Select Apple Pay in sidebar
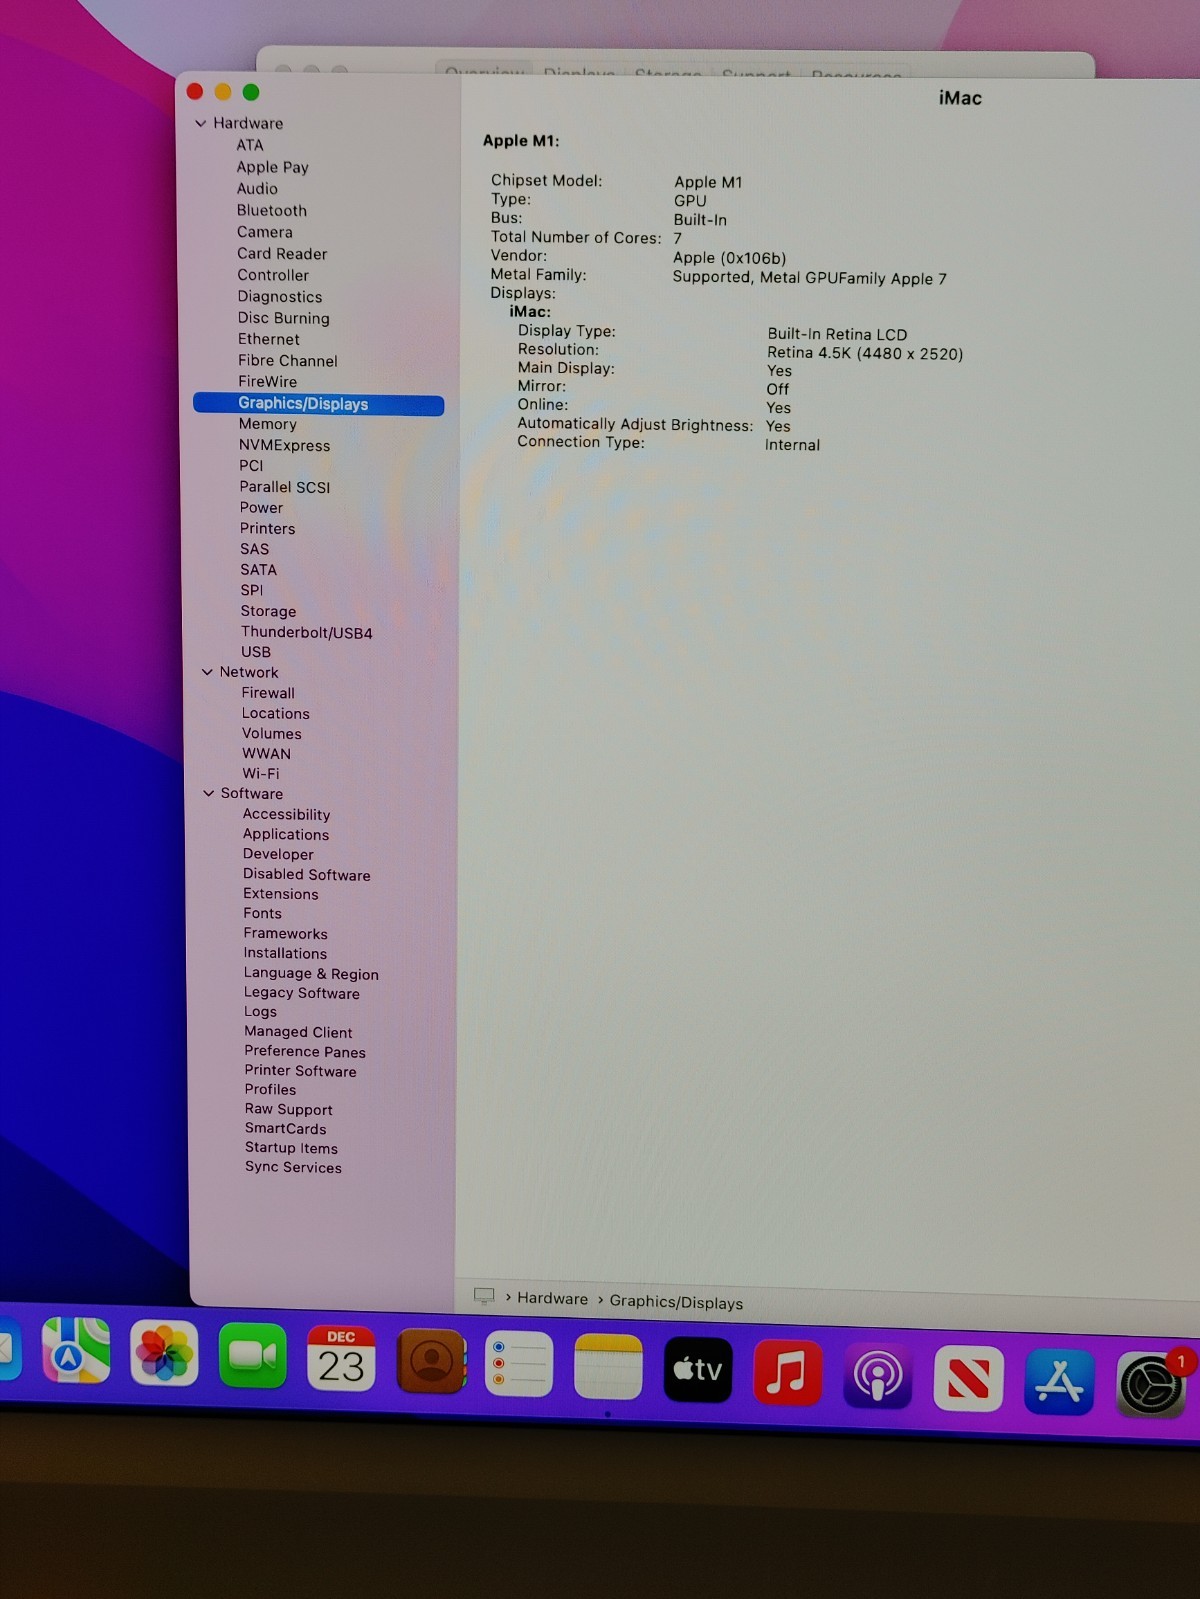 click(x=272, y=167)
